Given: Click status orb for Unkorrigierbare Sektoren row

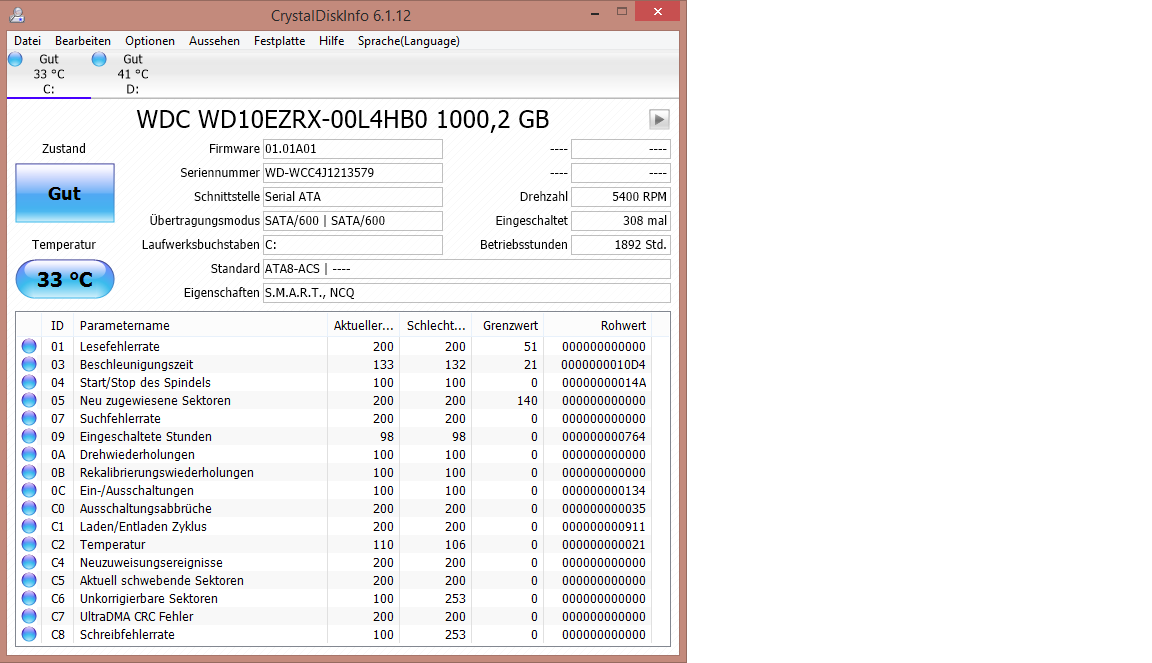Looking at the screenshot, I should pos(29,598).
